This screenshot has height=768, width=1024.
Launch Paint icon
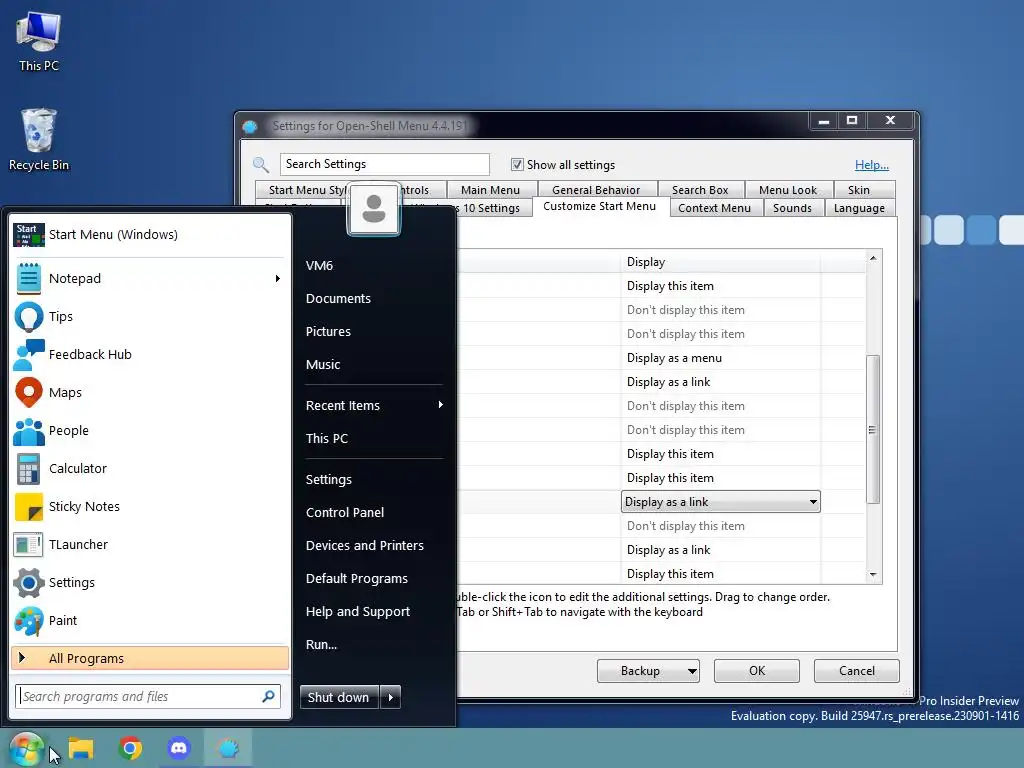[x=29, y=621]
